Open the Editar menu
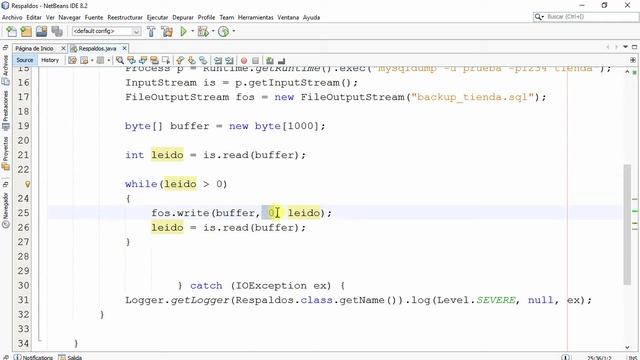This screenshot has height=360, width=640. [34, 17]
